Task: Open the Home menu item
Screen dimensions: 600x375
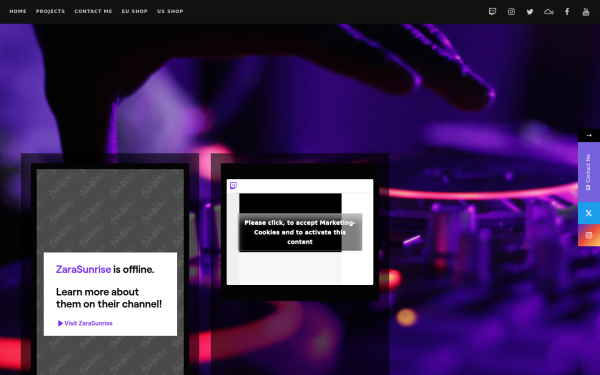Action: 18,11
